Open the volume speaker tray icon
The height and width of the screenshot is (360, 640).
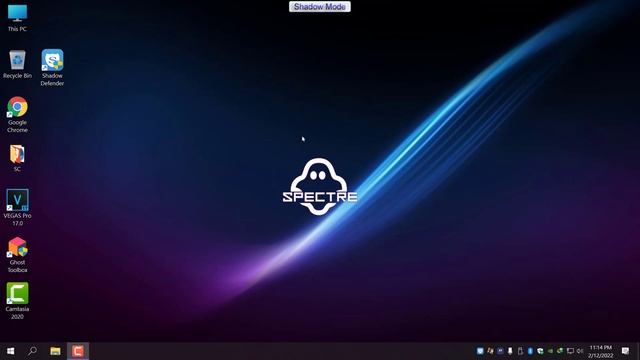[x=580, y=351]
